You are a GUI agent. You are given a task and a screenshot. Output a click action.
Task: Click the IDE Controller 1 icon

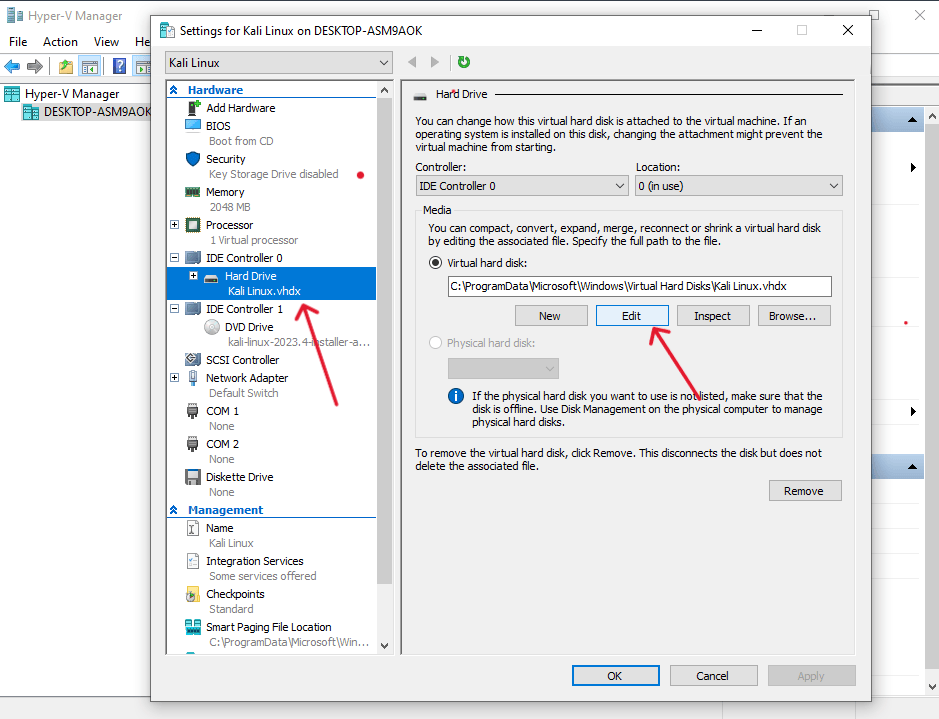coord(193,309)
